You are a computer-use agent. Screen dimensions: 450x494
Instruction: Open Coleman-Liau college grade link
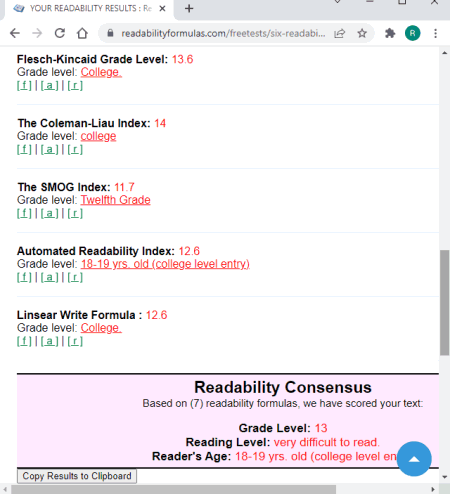tap(98, 136)
